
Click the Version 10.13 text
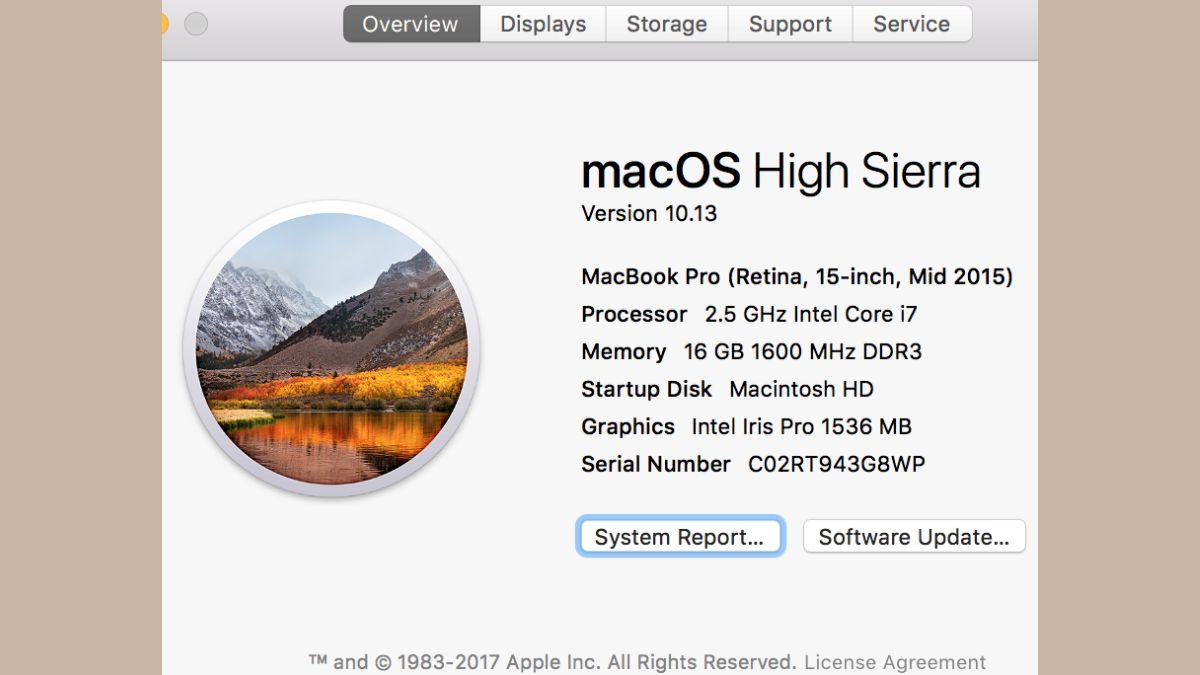pos(649,213)
